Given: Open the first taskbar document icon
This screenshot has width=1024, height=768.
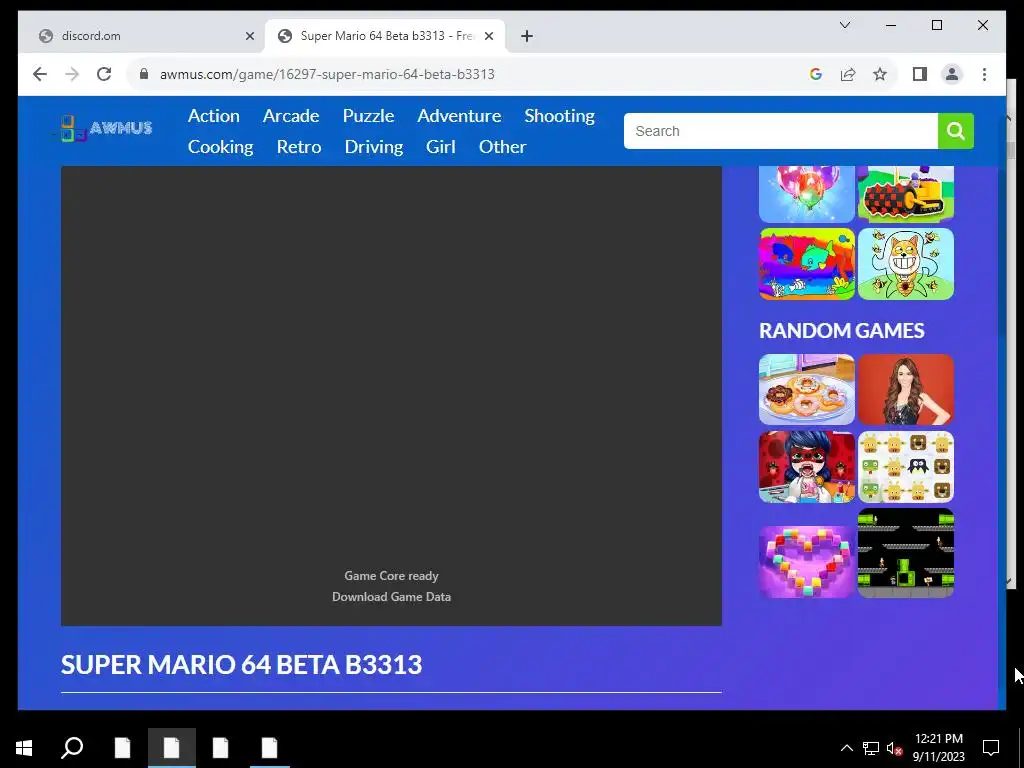Looking at the screenshot, I should [x=122, y=748].
